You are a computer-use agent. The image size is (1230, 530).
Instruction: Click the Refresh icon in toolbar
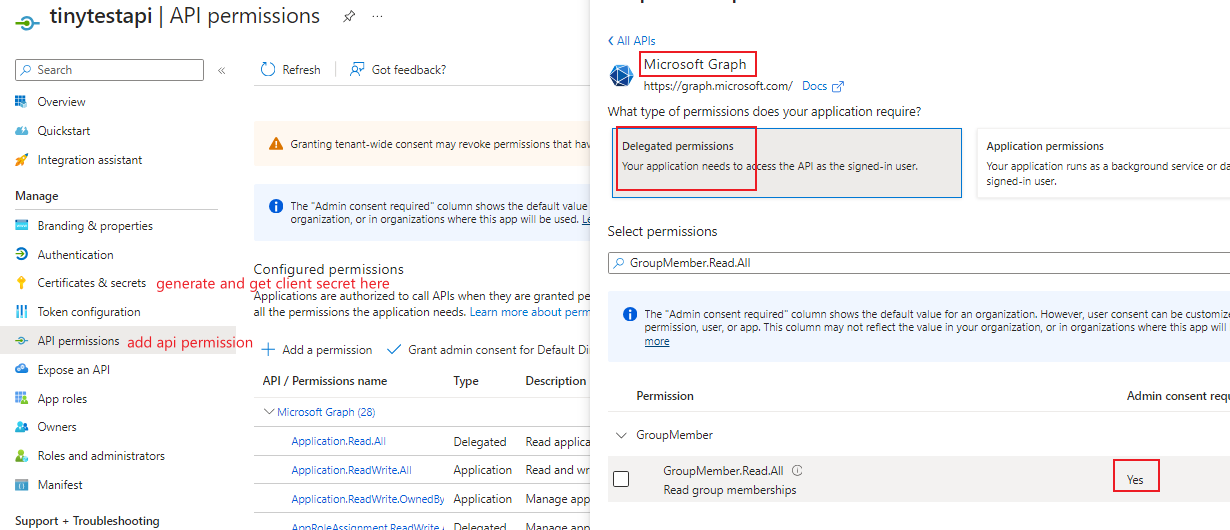268,70
